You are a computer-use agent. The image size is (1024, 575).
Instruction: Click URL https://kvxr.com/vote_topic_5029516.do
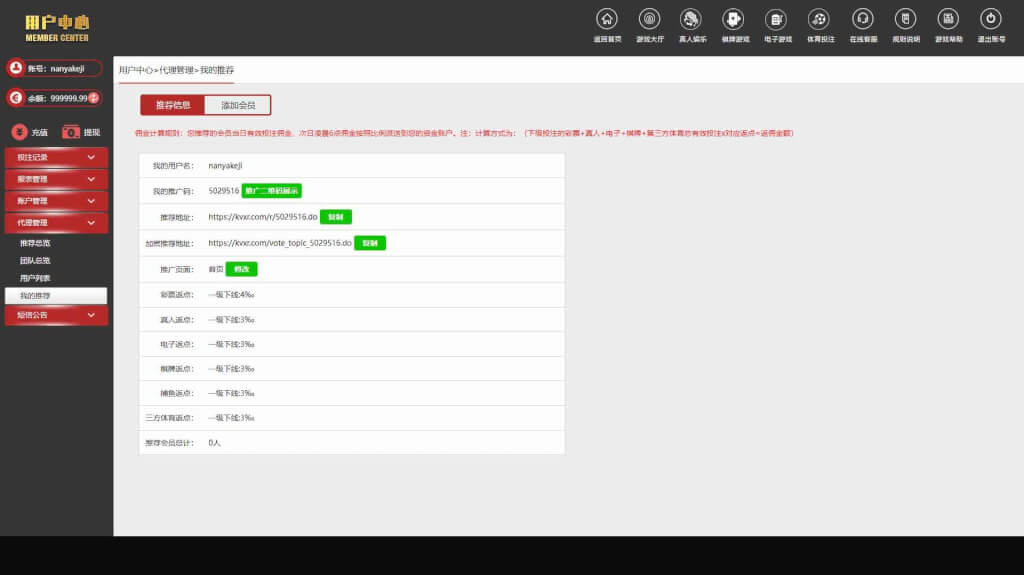(x=280, y=243)
